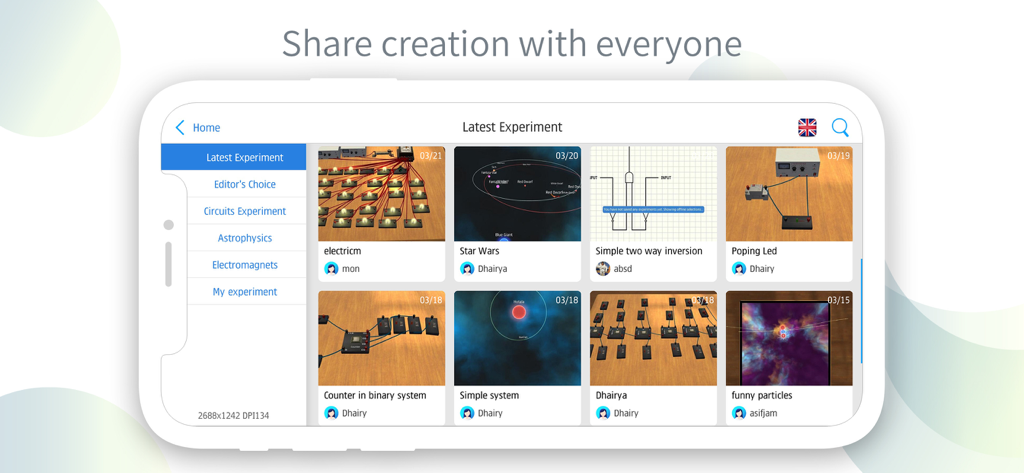This screenshot has height=473, width=1024.
Task: Open the Dhairya experiment thumbnail
Action: click(653, 338)
